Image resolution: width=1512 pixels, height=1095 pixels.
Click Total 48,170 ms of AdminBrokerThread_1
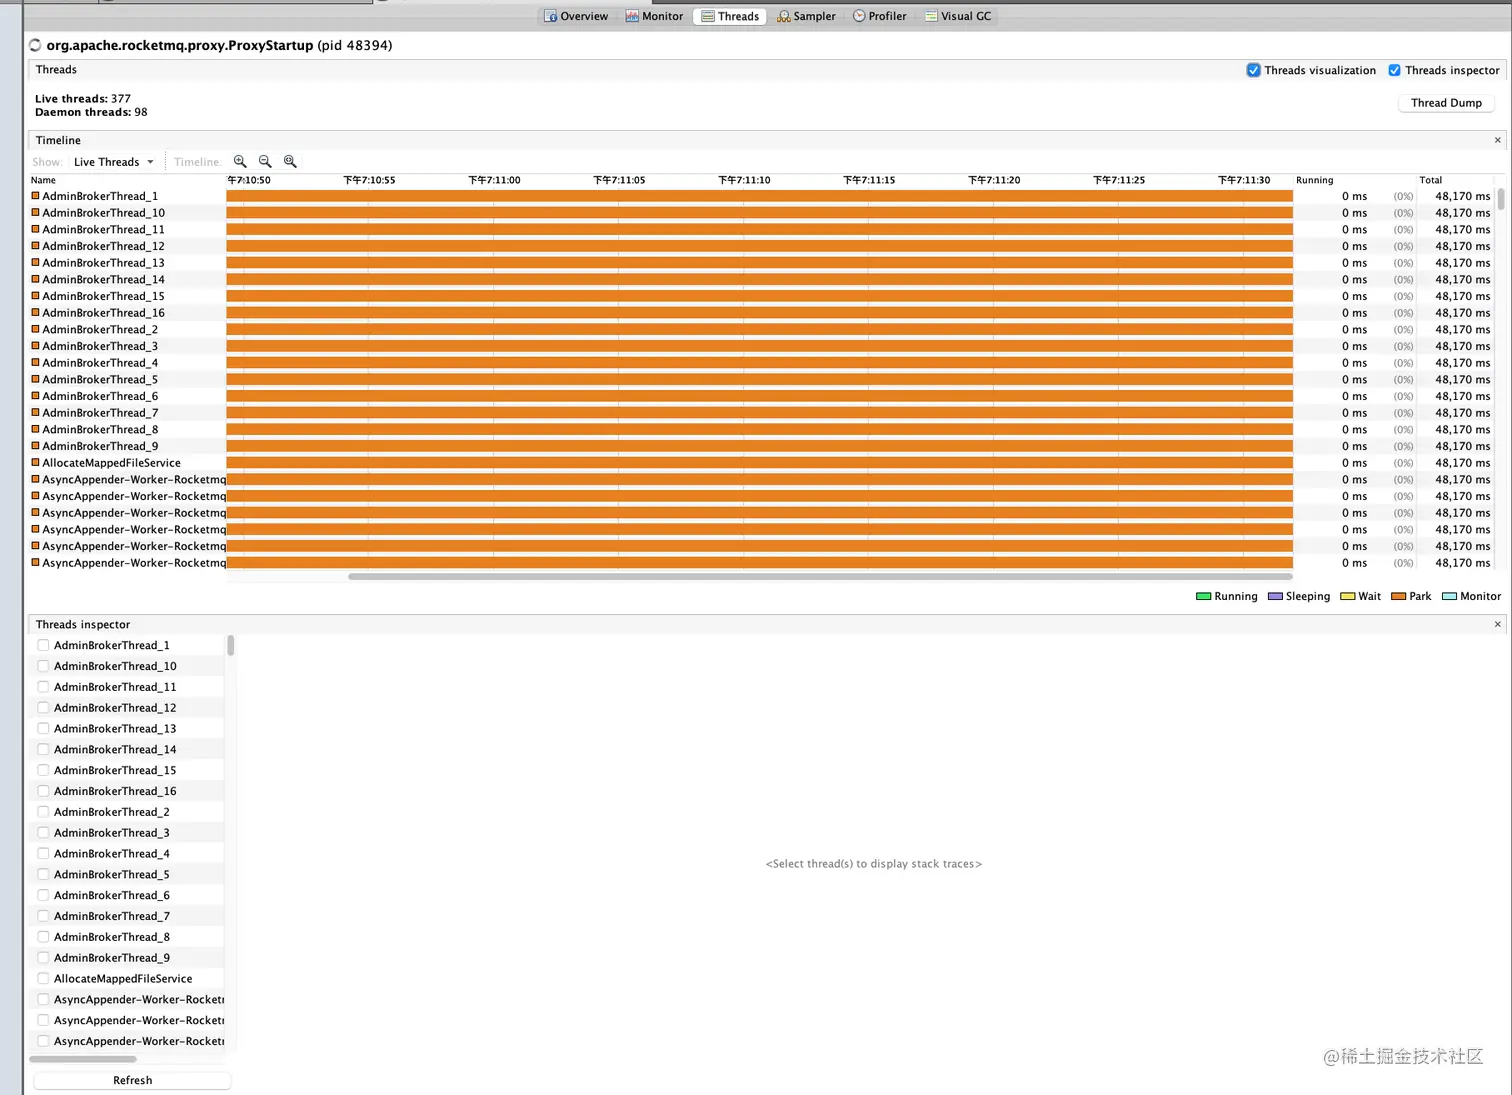point(1462,196)
